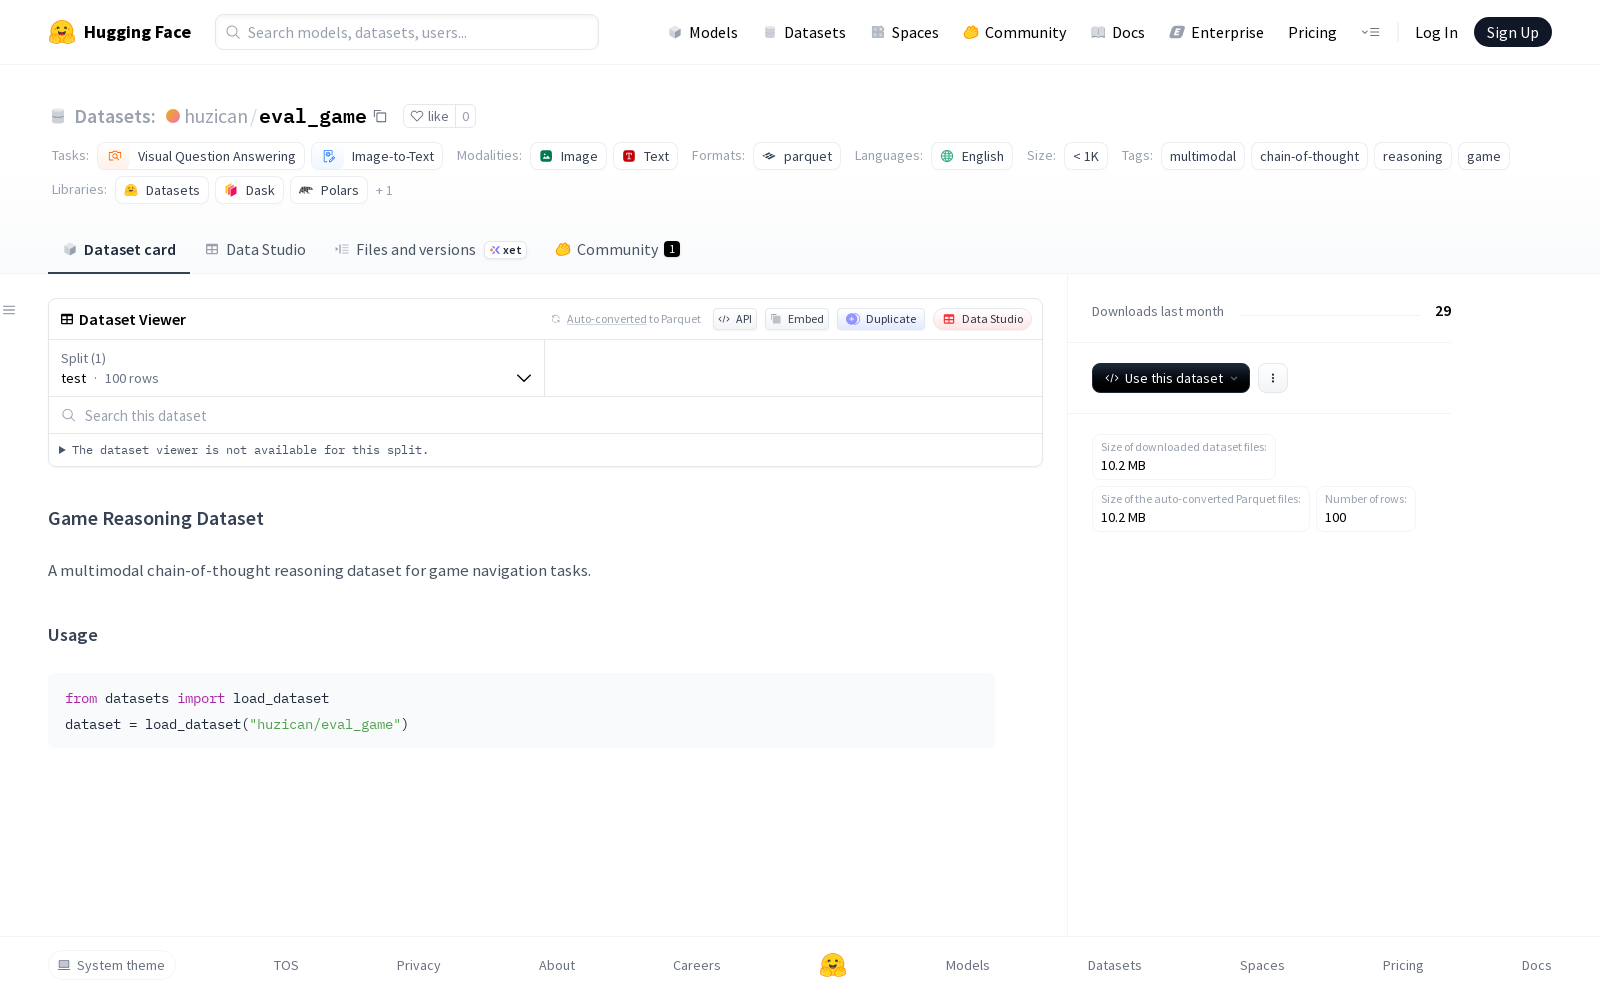Filter by Image modality tag
Viewport: 1600px width, 1000px height.
[568, 156]
